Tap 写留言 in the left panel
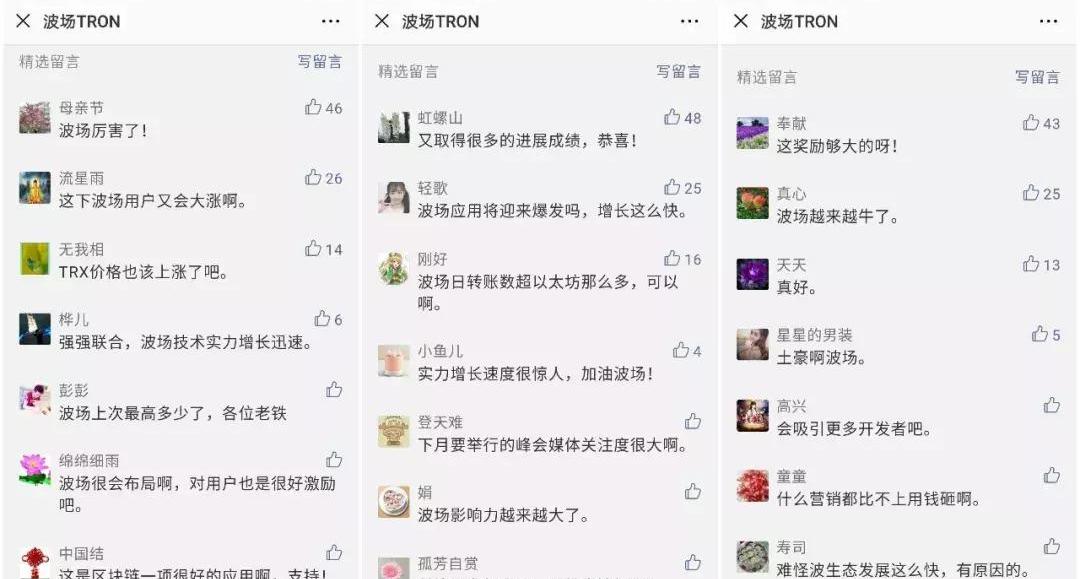 (320, 61)
